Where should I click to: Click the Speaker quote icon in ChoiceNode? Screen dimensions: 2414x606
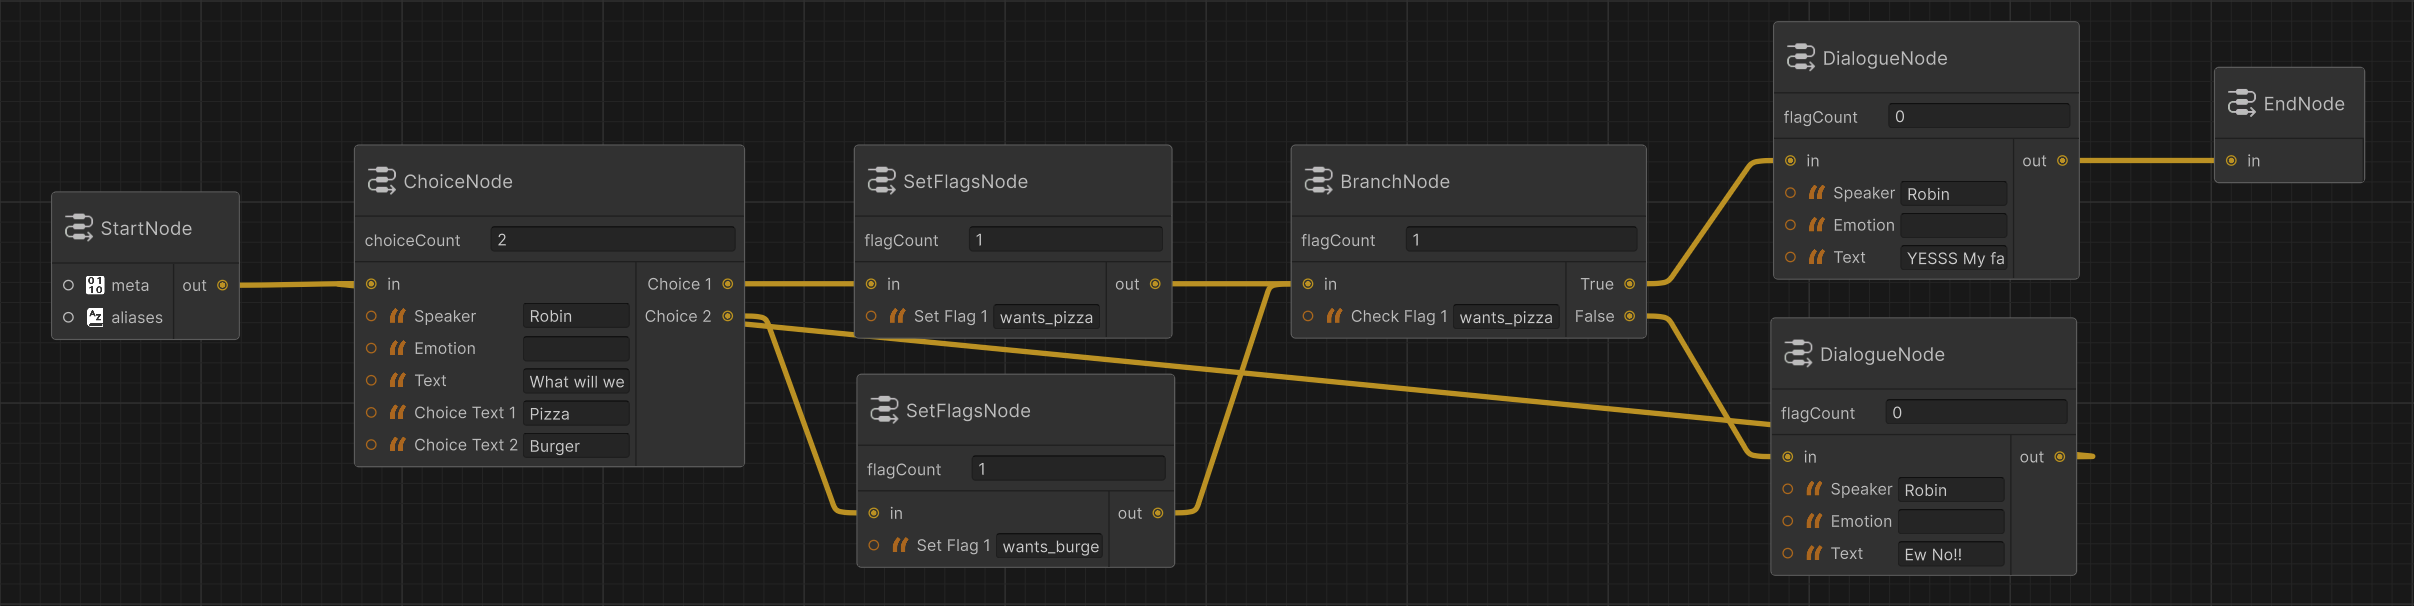click(x=397, y=316)
